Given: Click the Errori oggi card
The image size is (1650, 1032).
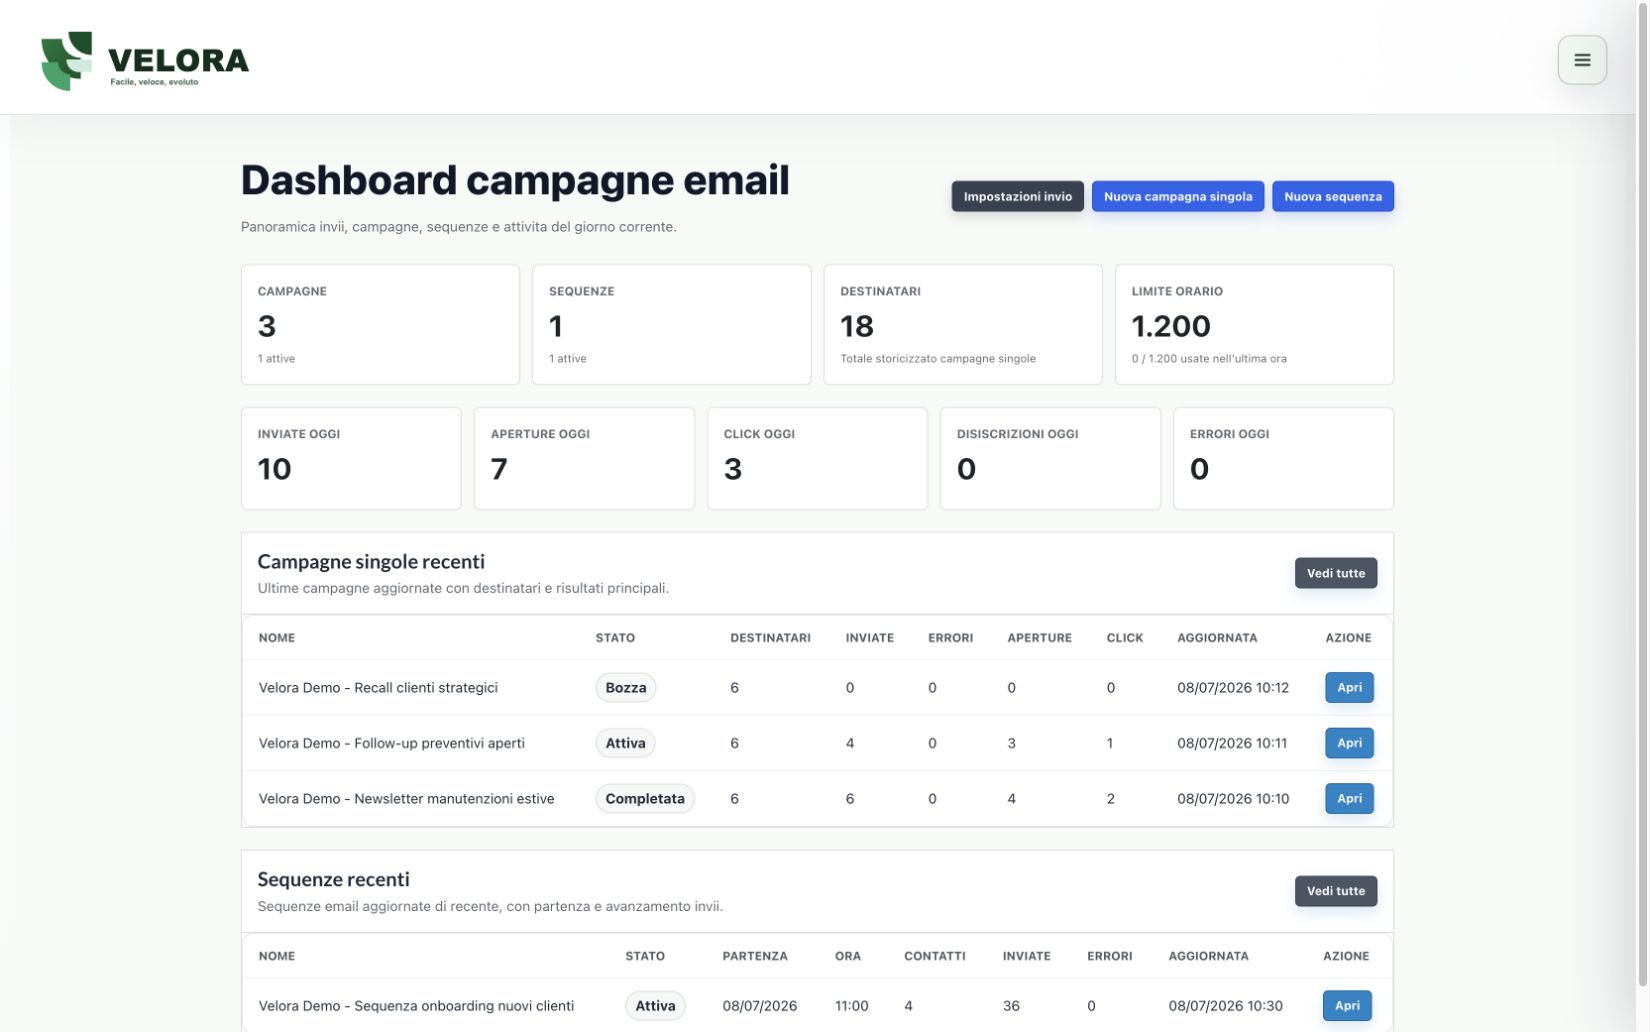Looking at the screenshot, I should point(1283,458).
